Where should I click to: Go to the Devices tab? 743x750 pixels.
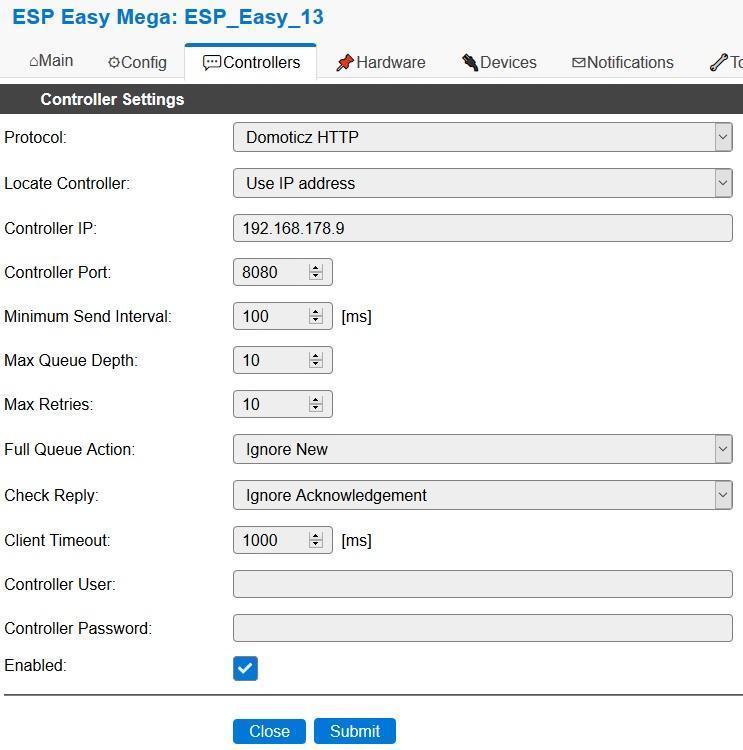tap(499, 62)
